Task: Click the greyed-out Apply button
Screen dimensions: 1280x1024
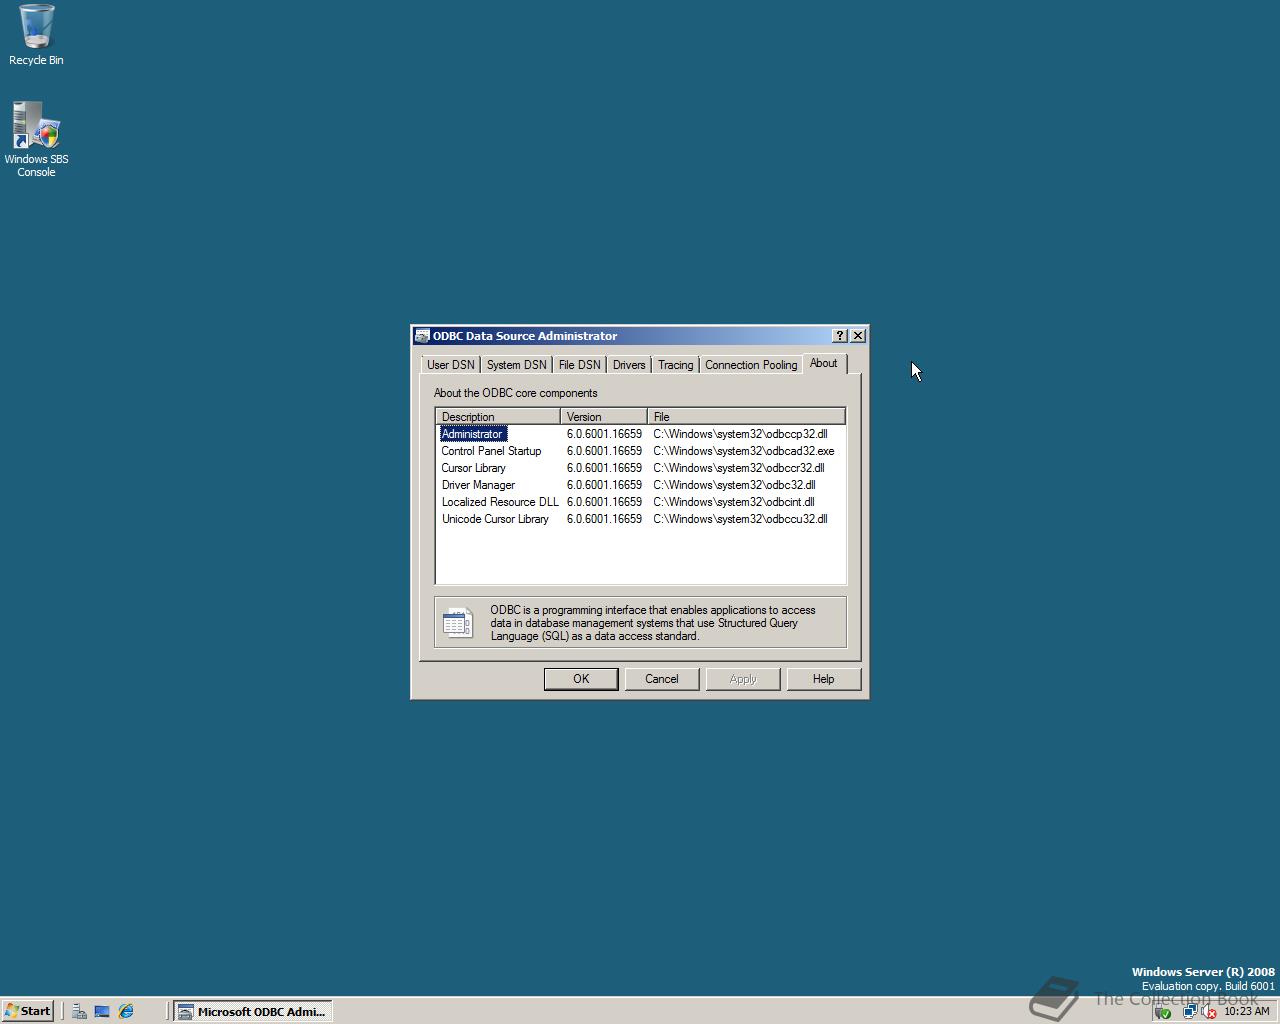Action: point(743,679)
